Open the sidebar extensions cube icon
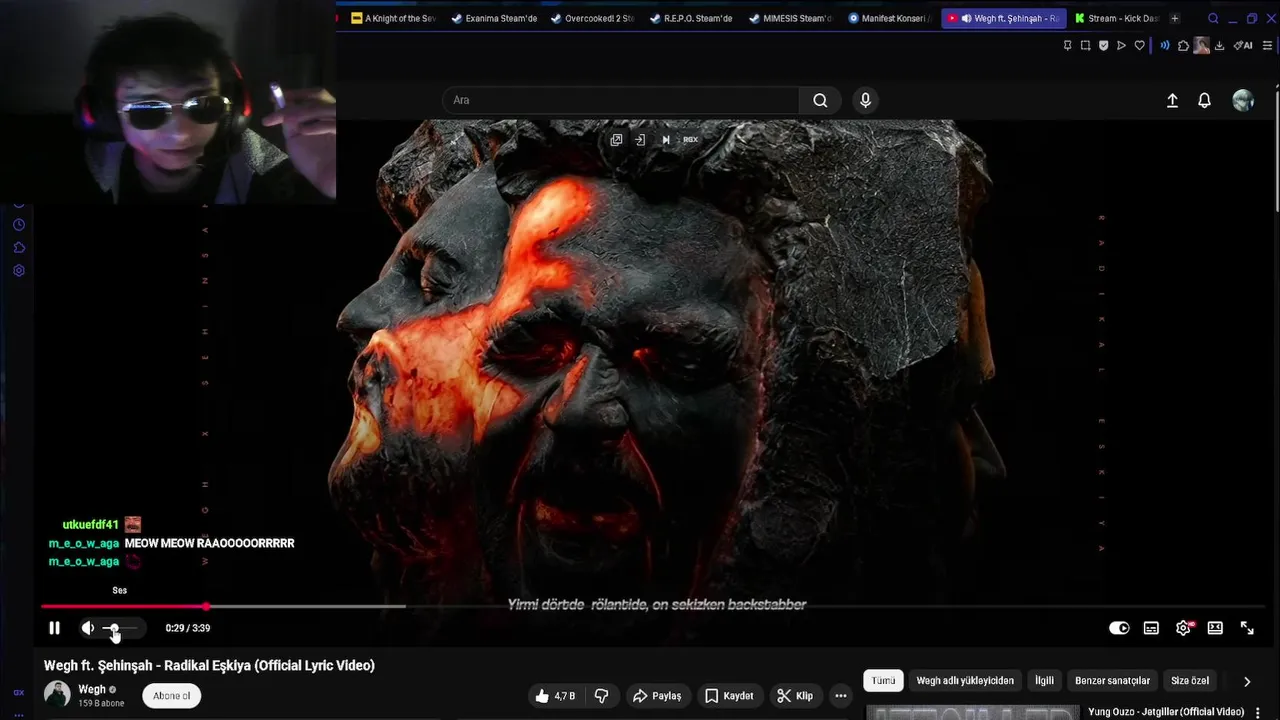The height and width of the screenshot is (720, 1280). (19, 247)
